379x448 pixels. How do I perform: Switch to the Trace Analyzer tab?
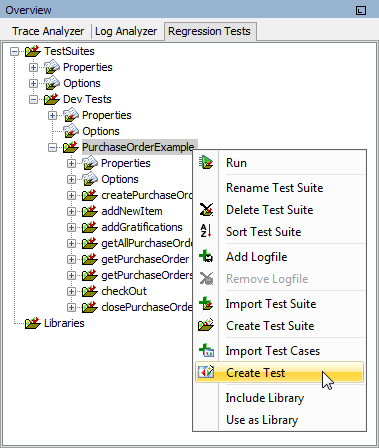point(48,31)
